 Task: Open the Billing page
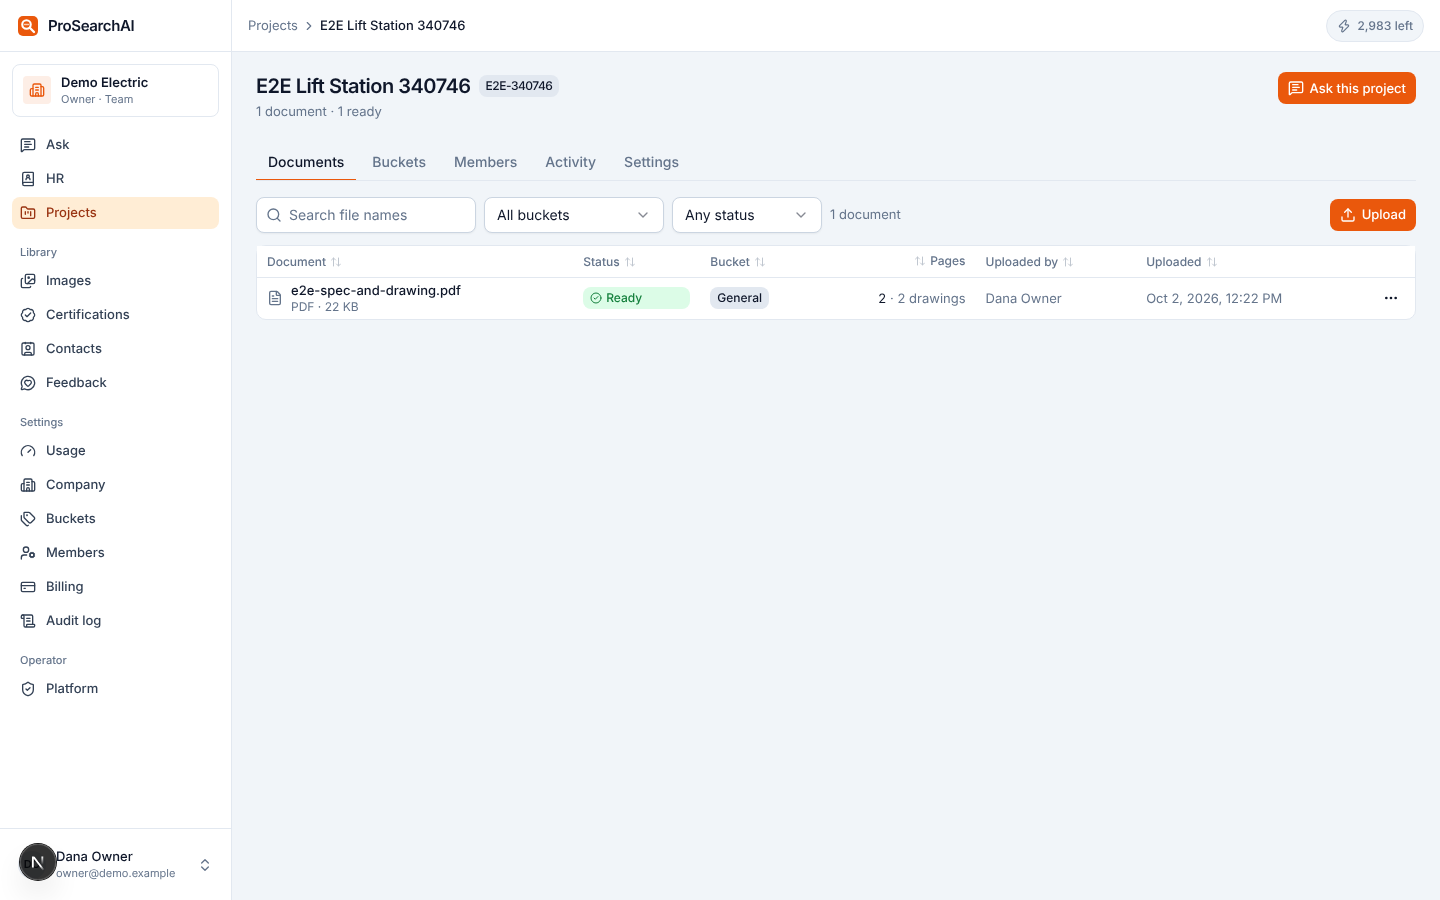pos(115,587)
